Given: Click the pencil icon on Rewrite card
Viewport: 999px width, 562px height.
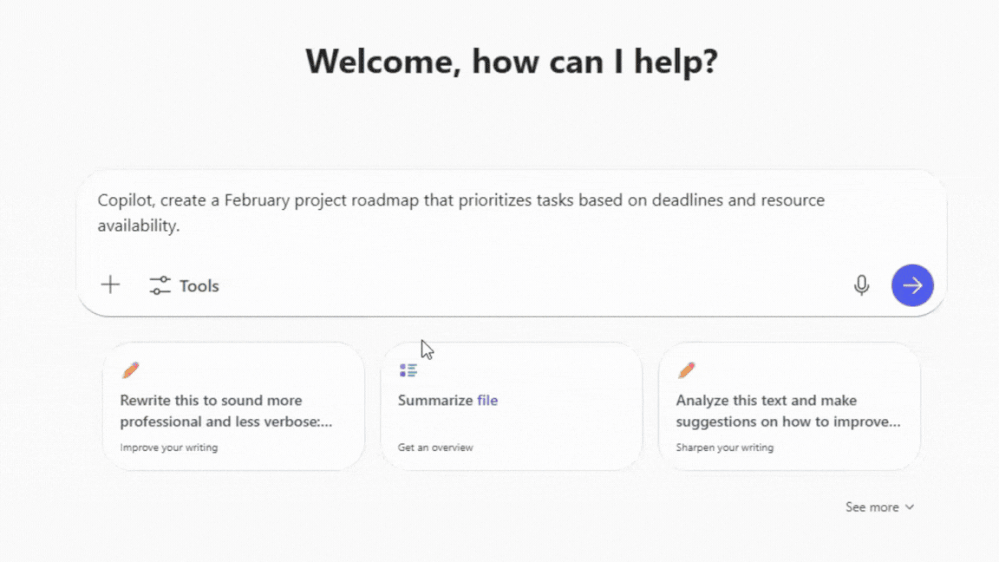Looking at the screenshot, I should [130, 371].
